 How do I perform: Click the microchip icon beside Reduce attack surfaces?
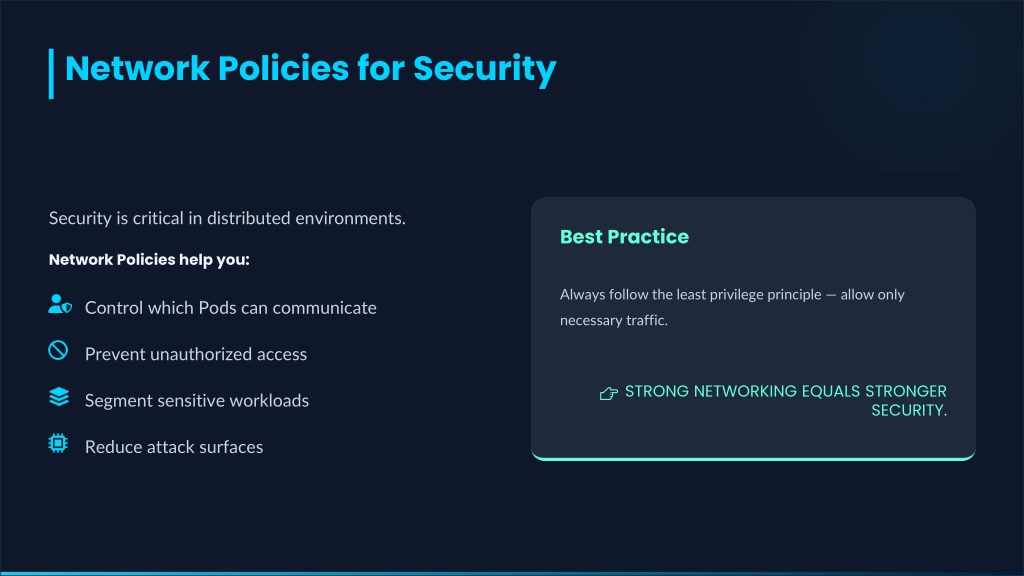[58, 443]
